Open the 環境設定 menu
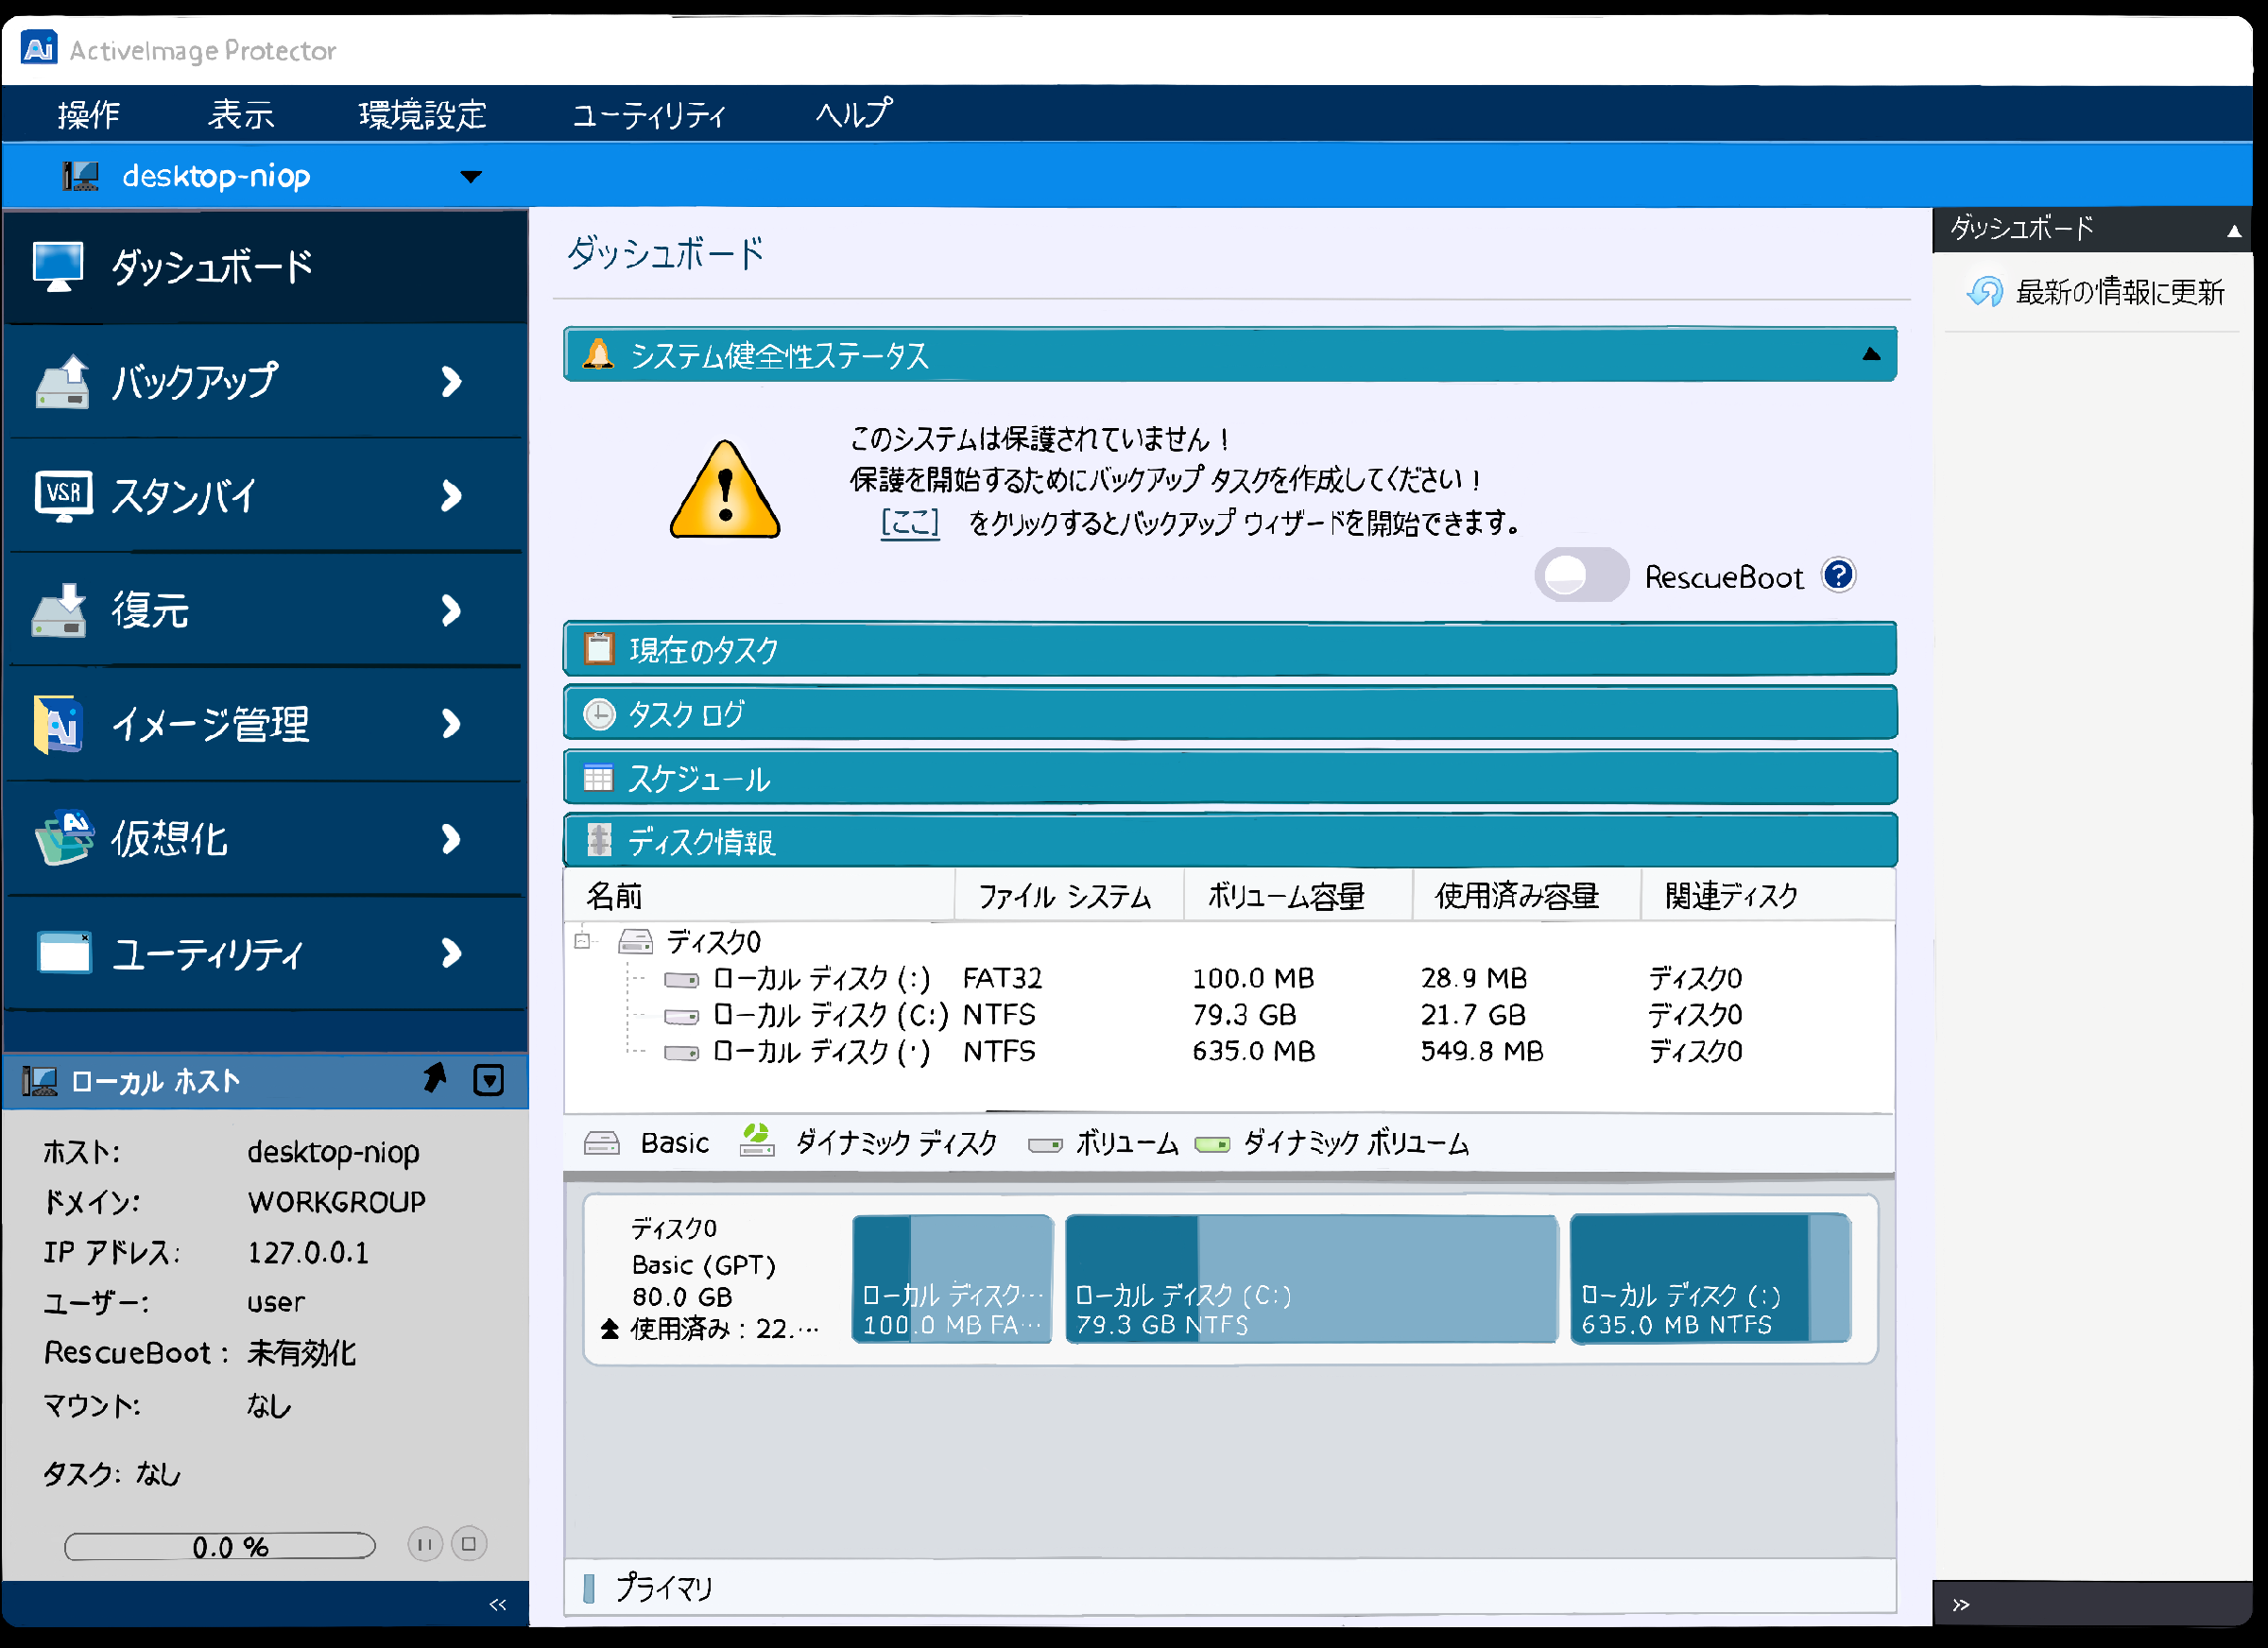This screenshot has height=1648, width=2268. coord(422,114)
